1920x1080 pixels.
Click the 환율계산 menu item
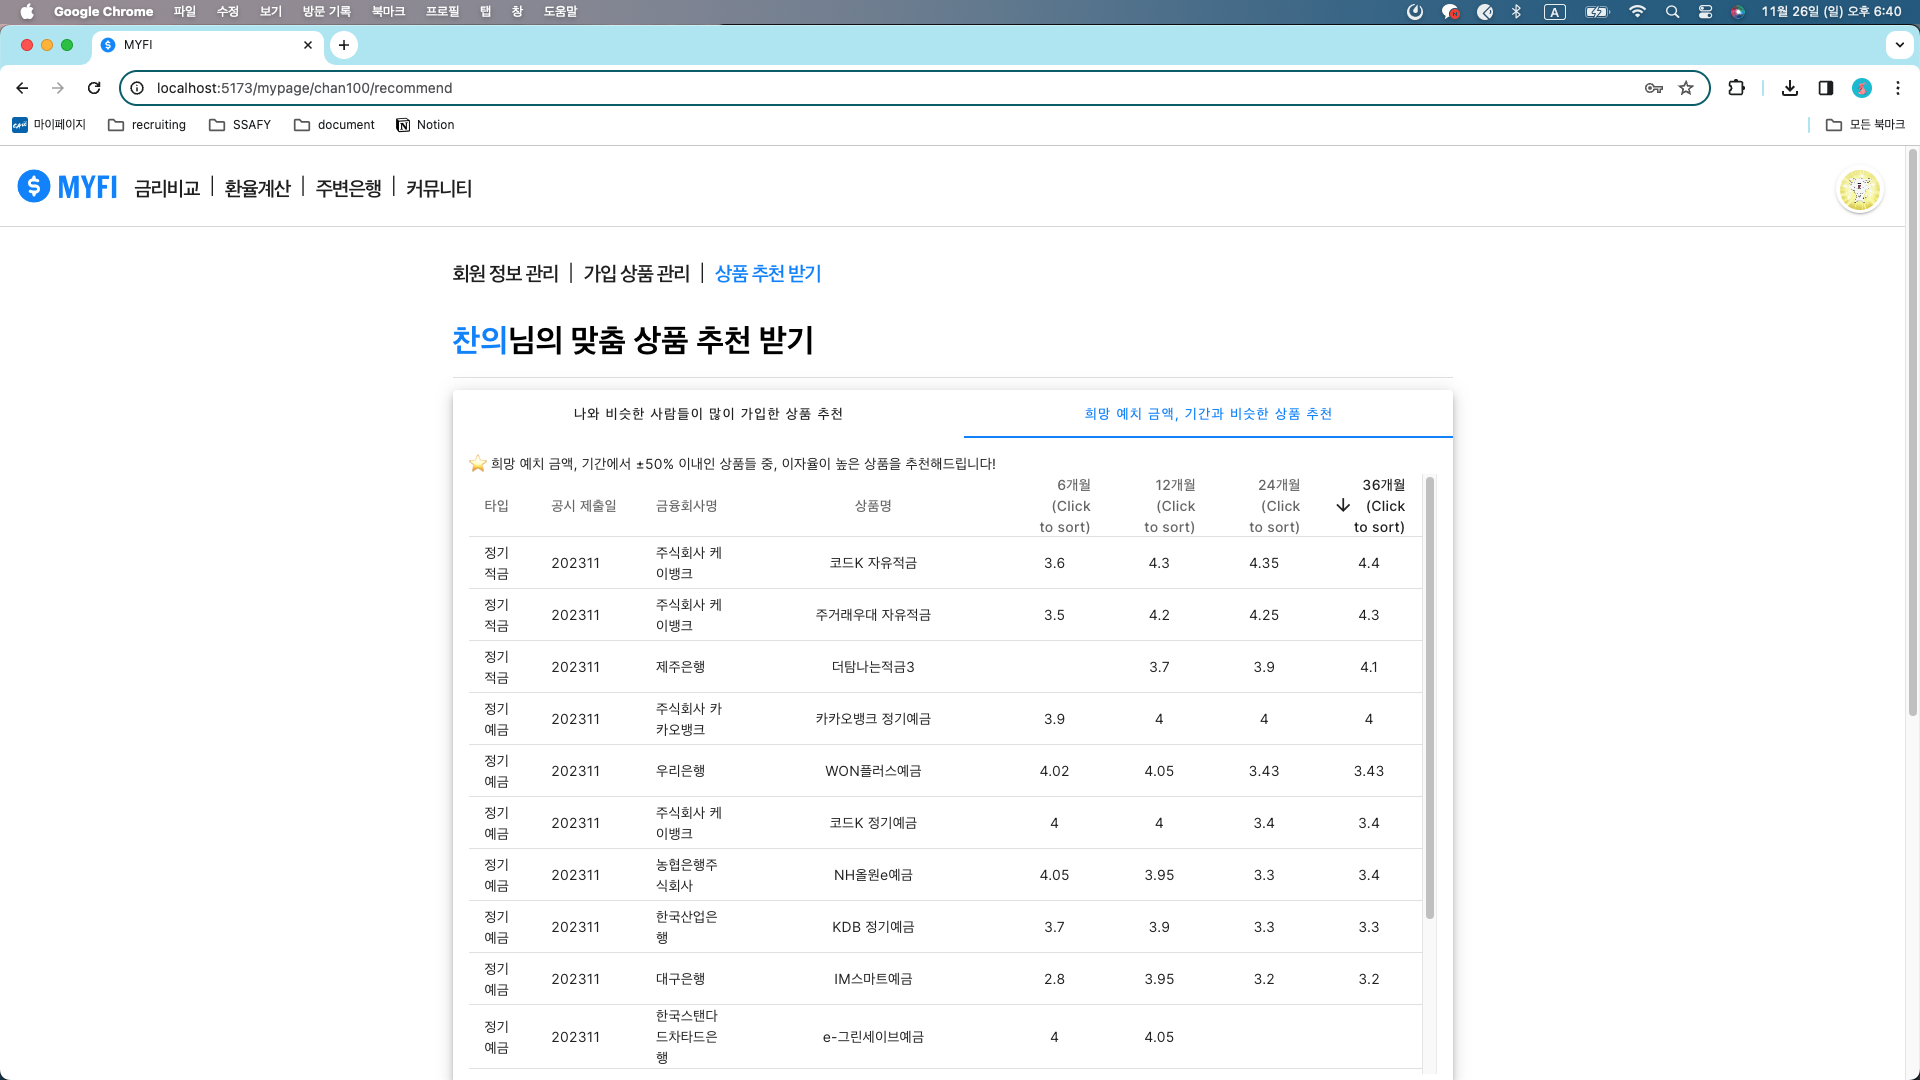point(256,187)
